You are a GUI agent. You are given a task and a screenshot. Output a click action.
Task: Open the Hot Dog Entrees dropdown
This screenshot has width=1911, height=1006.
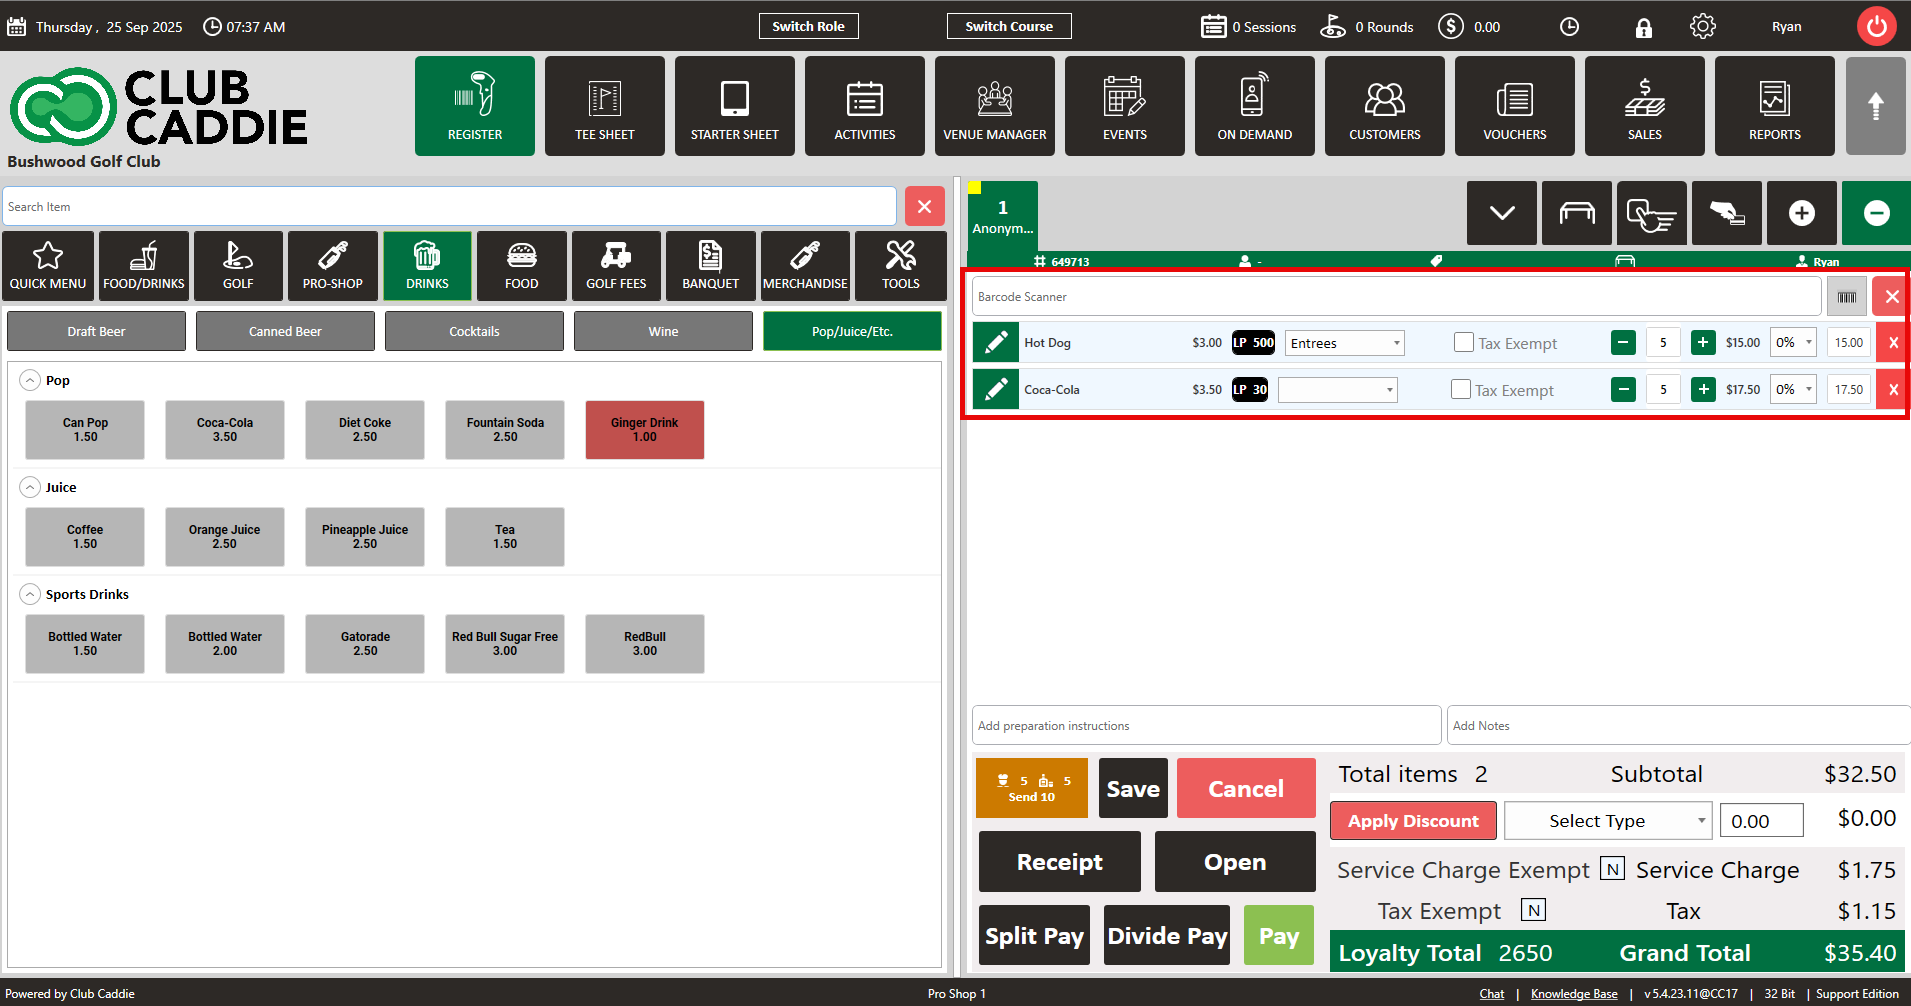point(1344,343)
